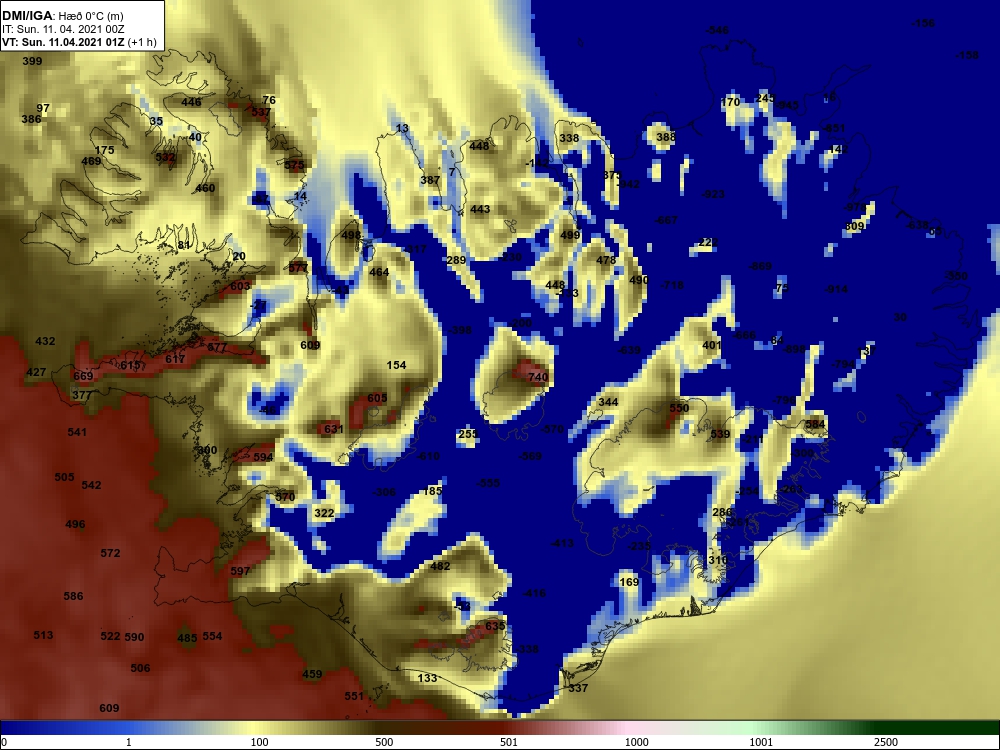Click the map value '499'

(570, 235)
